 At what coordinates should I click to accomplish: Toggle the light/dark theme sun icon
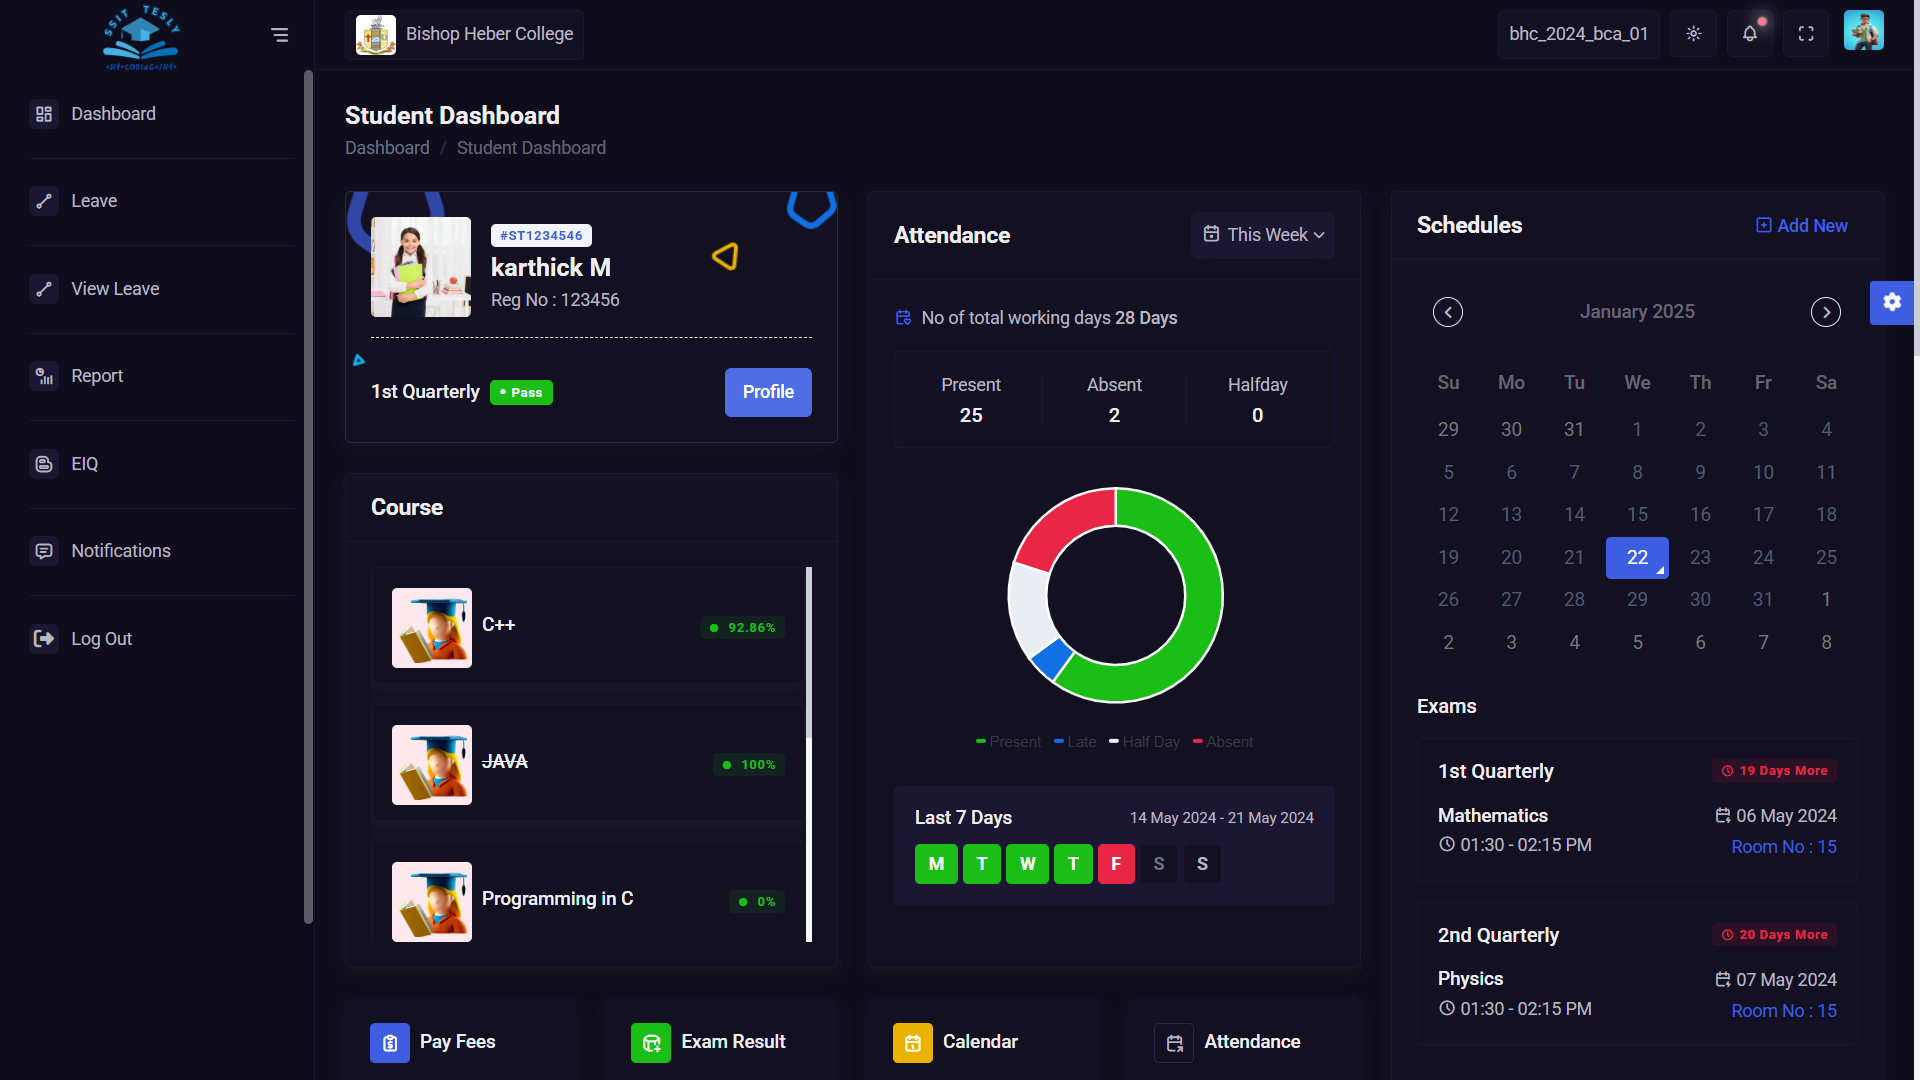coord(1693,34)
